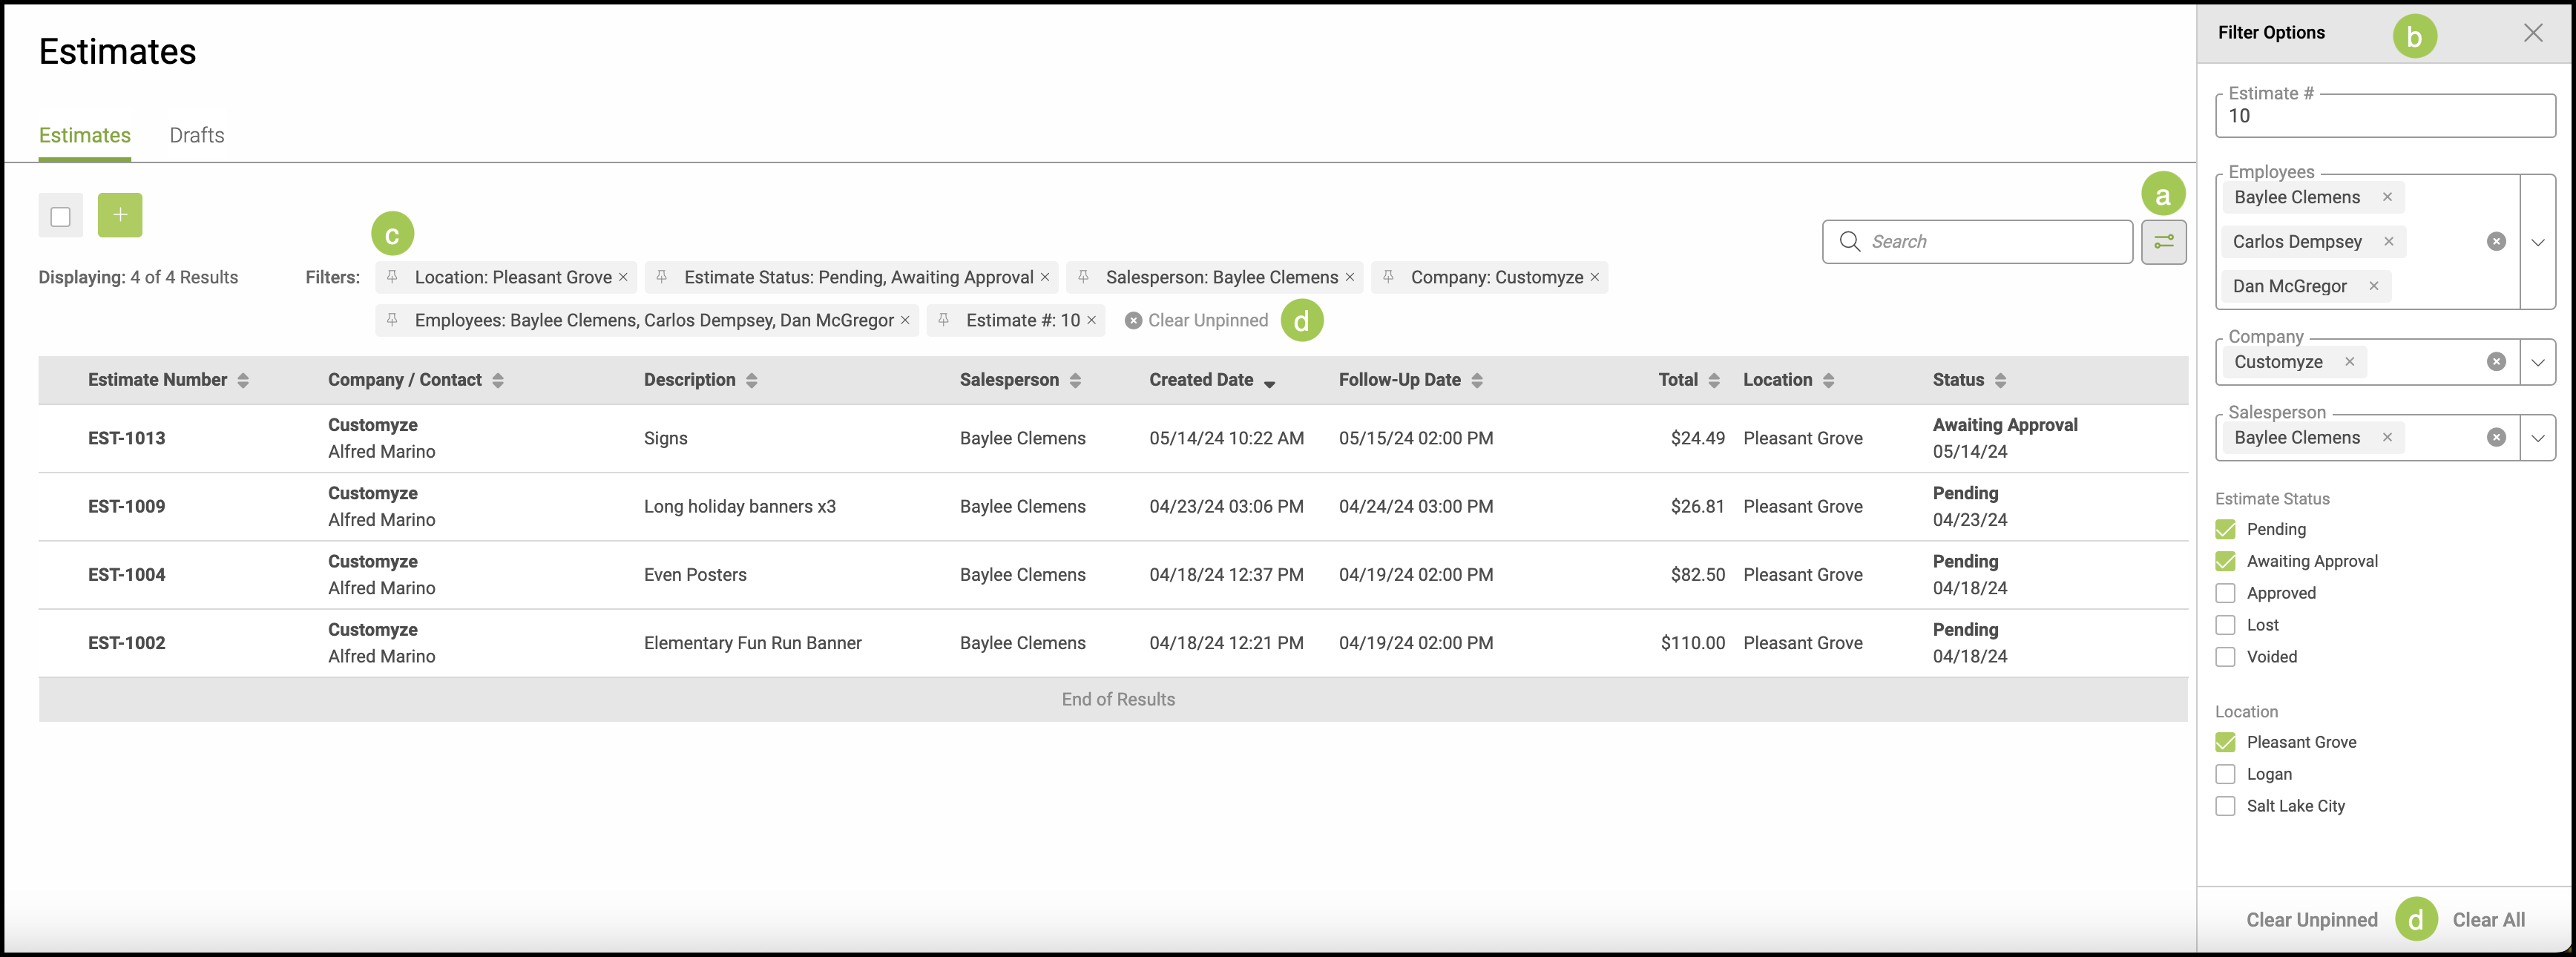
Task: Switch to the Drafts tab
Action: pyautogui.click(x=196, y=135)
